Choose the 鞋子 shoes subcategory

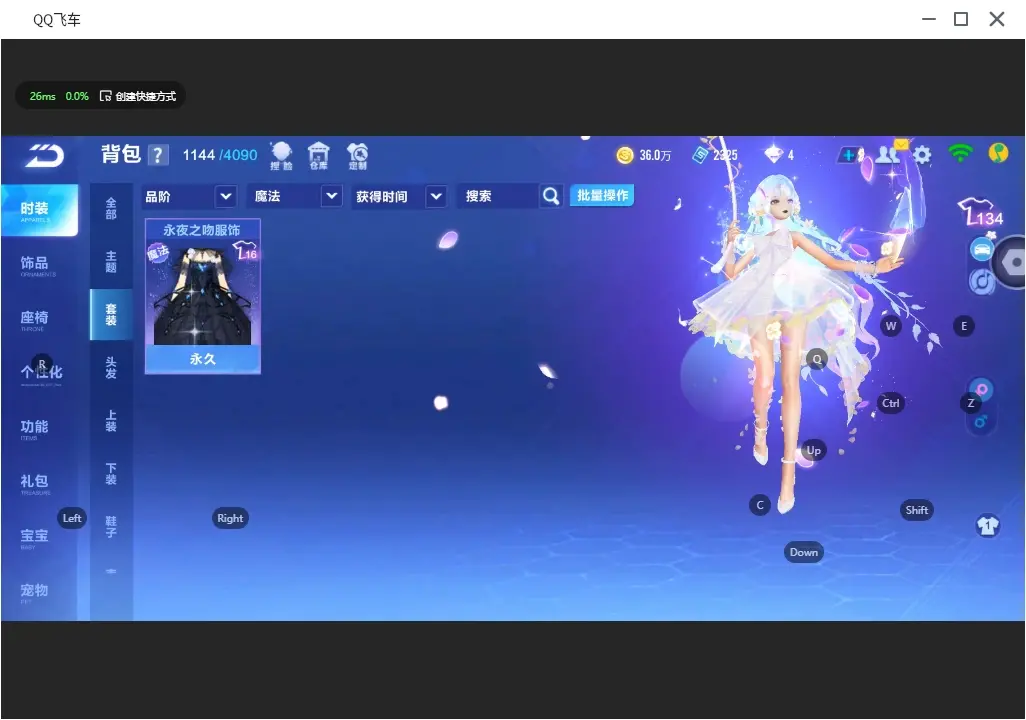click(x=111, y=527)
